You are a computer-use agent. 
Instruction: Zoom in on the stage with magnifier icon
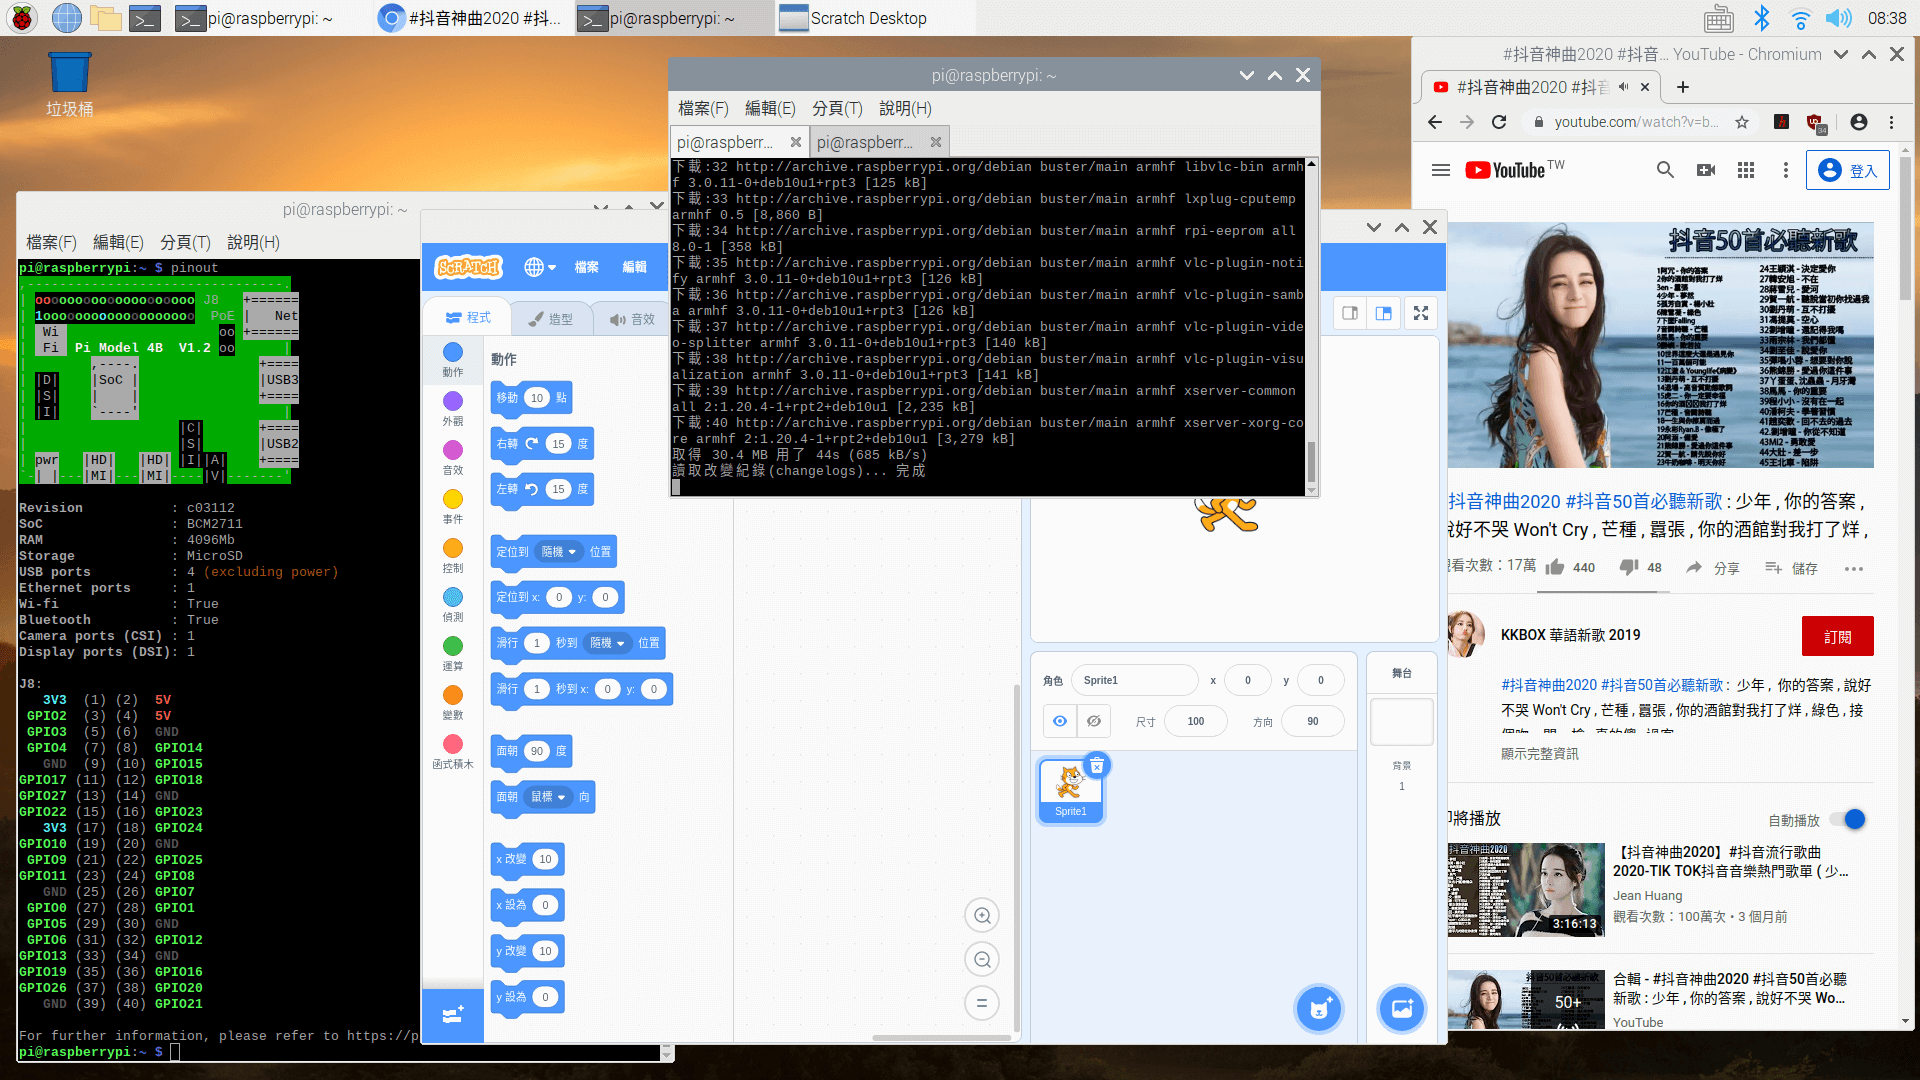point(982,914)
